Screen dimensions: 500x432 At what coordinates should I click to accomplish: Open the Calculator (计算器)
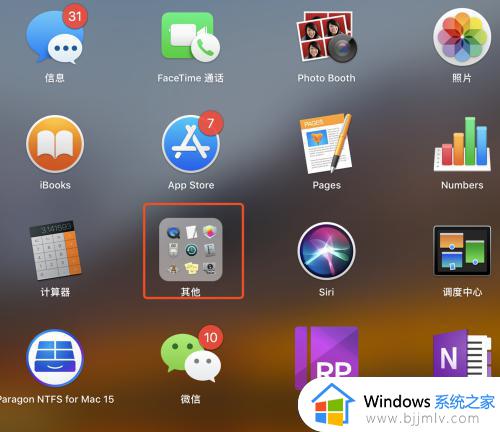coord(55,251)
